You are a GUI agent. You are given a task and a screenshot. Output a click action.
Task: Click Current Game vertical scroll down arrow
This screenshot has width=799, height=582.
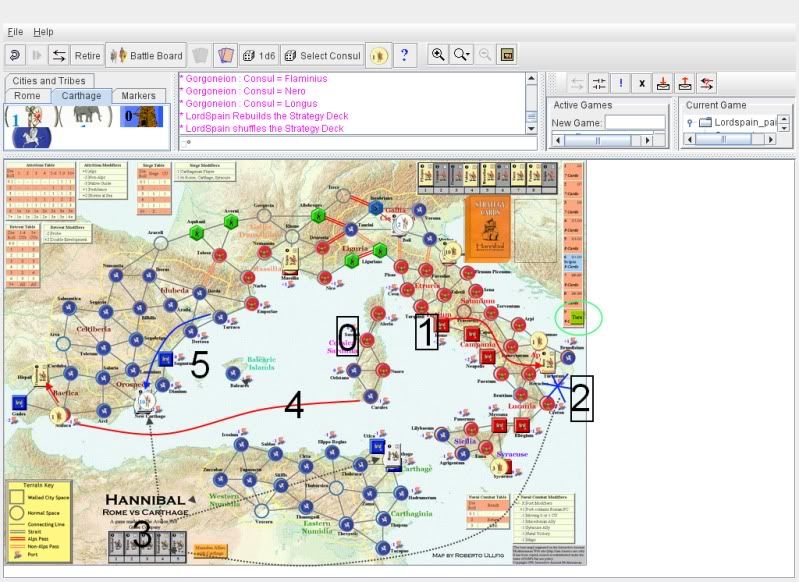coord(785,127)
